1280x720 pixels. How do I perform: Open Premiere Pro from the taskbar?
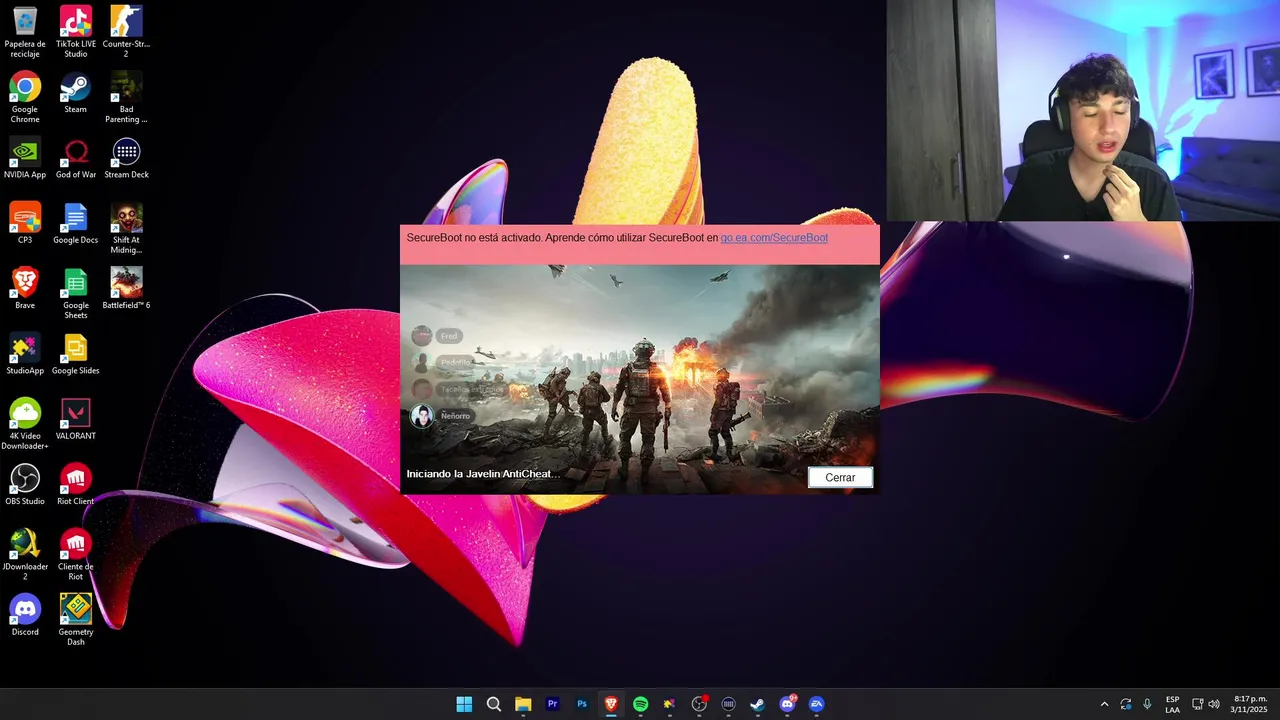[x=552, y=704]
